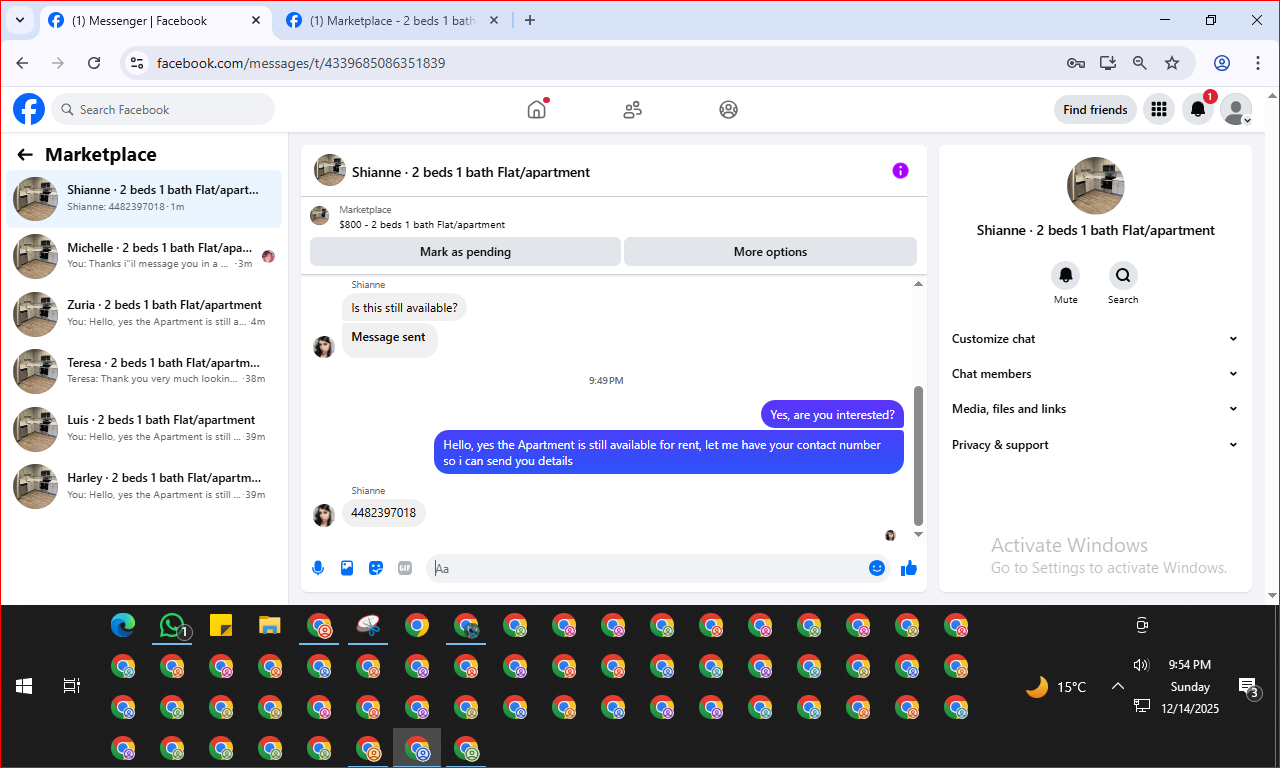Show hidden system tray icons chevron
The width and height of the screenshot is (1280, 768).
1118,686
